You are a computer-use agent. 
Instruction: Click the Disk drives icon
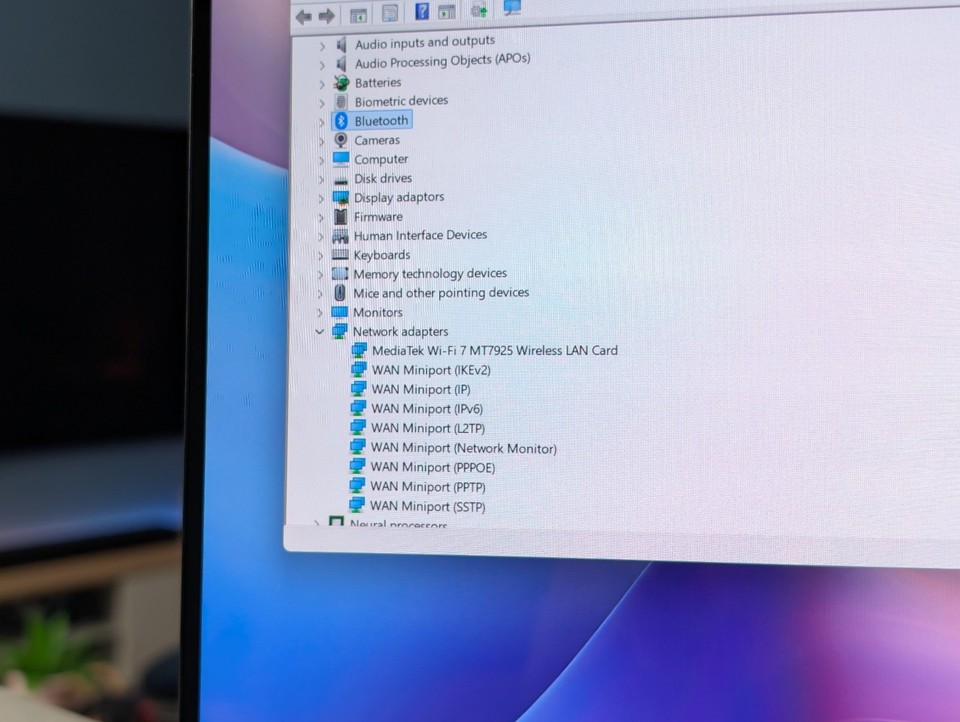[341, 179]
